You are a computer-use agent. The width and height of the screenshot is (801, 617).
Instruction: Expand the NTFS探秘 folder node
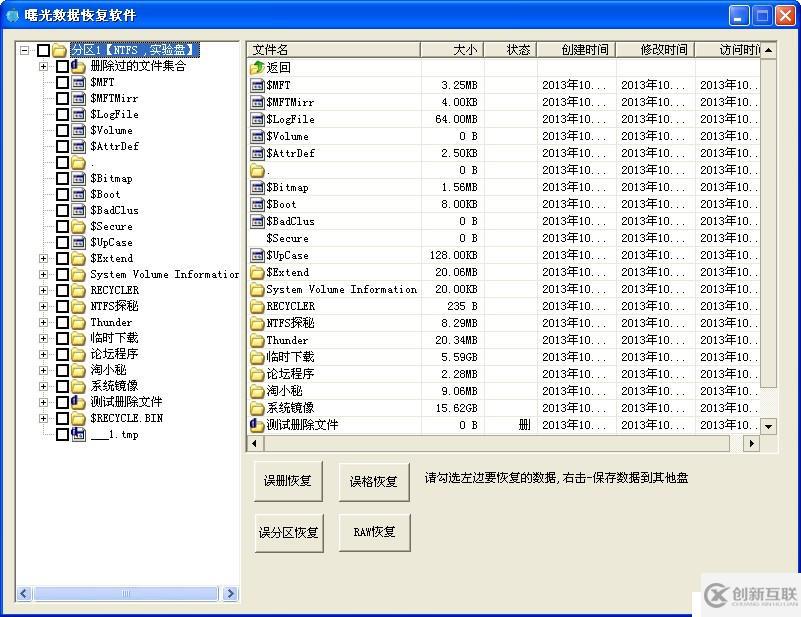tap(43, 306)
